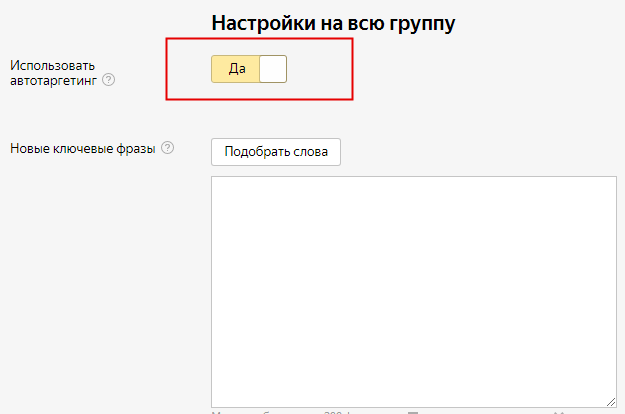The height and width of the screenshot is (414, 625).
Task: Click the word фразы in the left label
Action: 135,149
